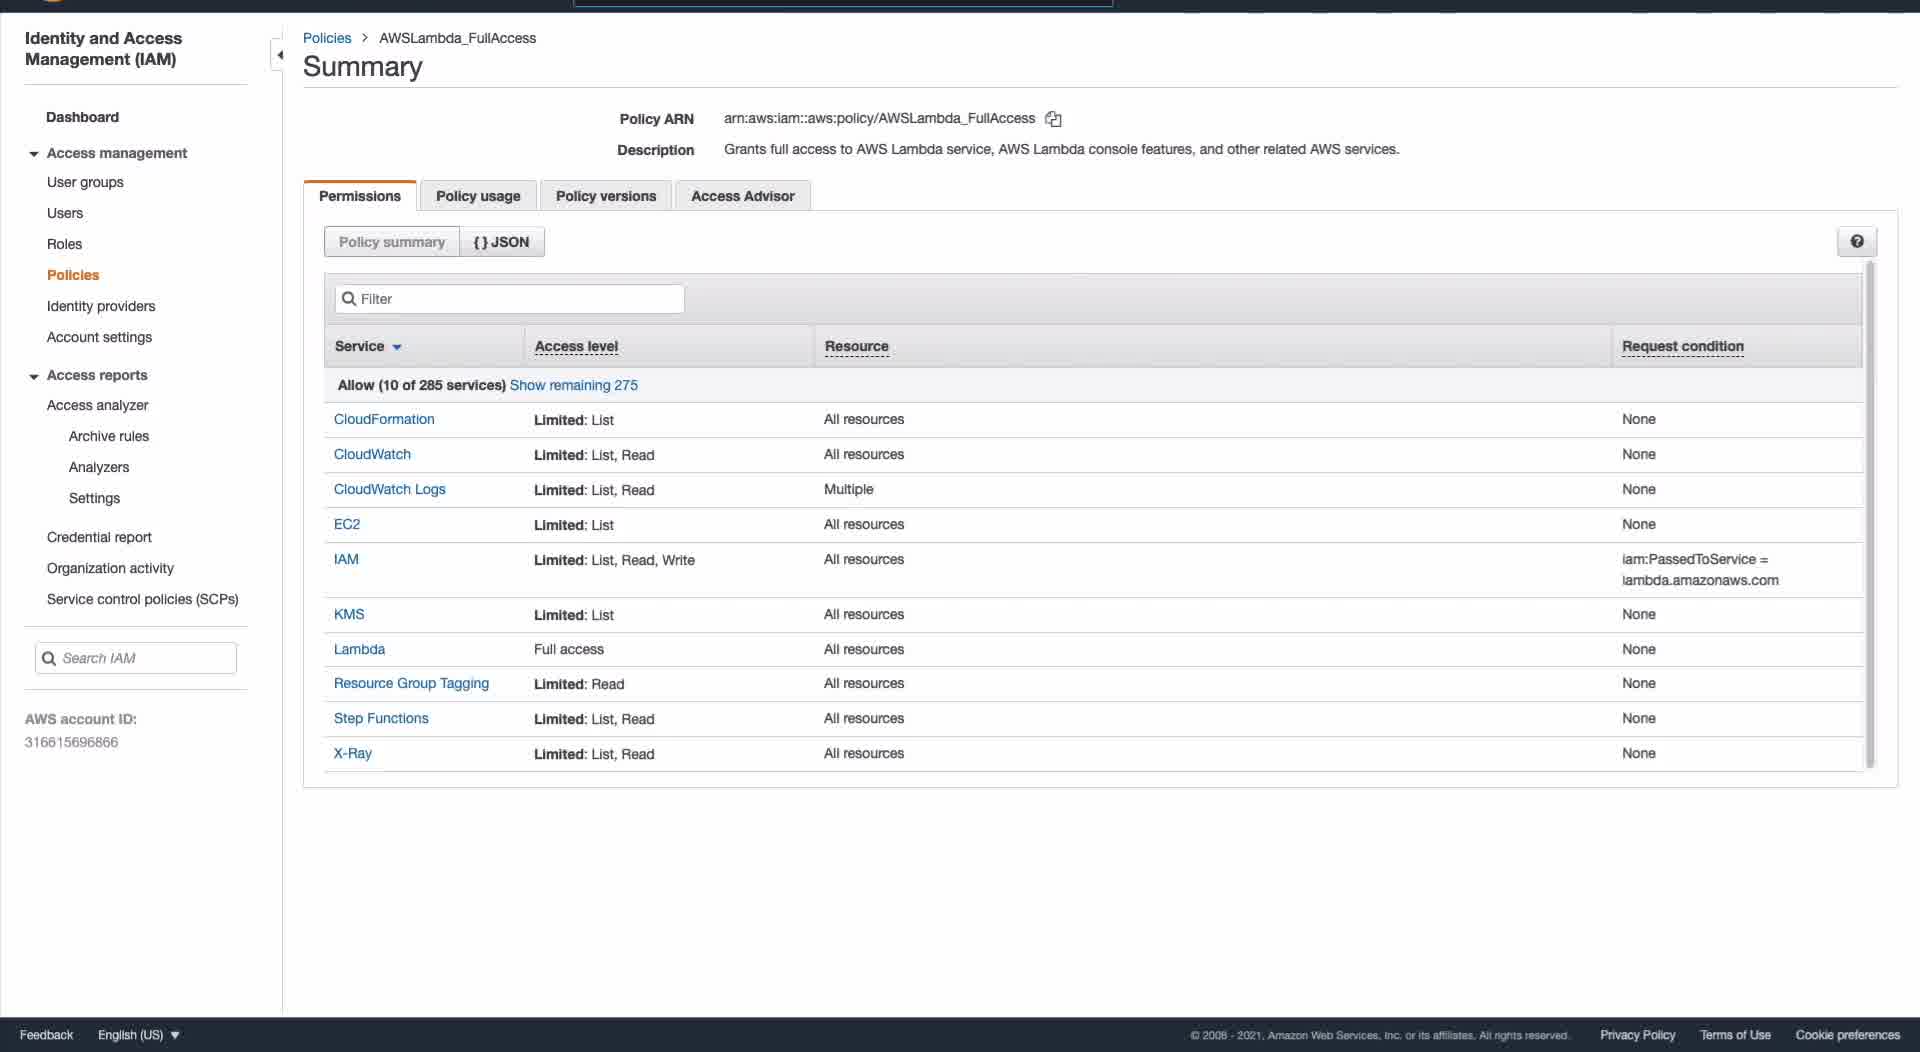The width and height of the screenshot is (1920, 1052).
Task: Click the policy description text
Action: [1061, 149]
